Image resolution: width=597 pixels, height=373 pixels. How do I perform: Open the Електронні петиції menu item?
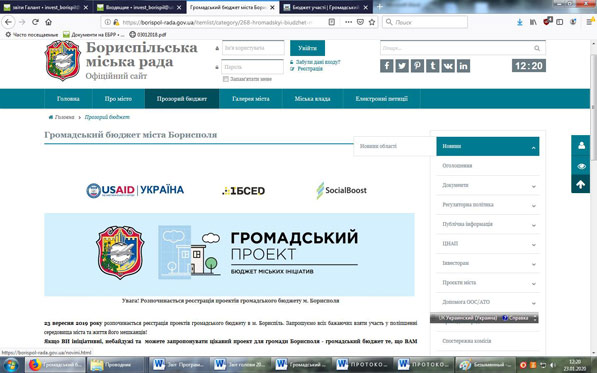coord(382,99)
